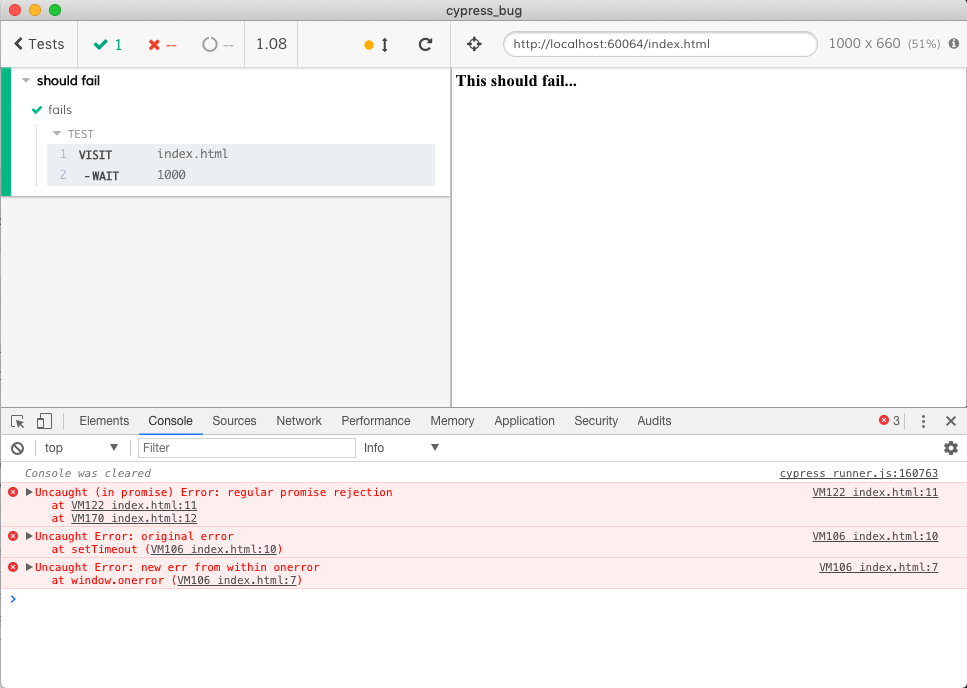Go back using the Tests button
Image resolution: width=967 pixels, height=688 pixels.
[x=38, y=44]
